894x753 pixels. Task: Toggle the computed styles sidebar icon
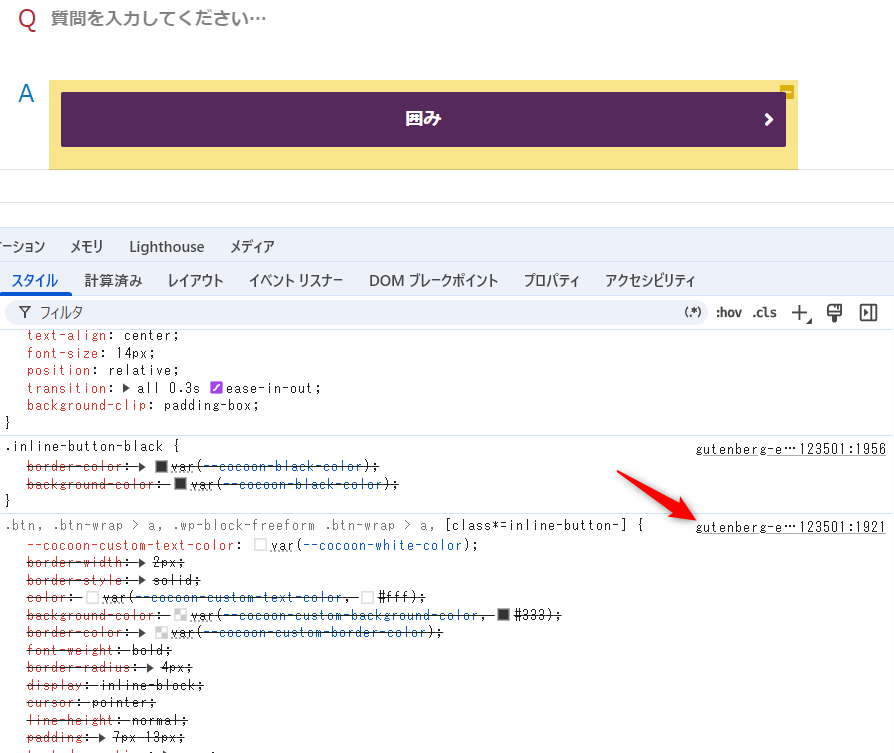[x=868, y=313]
